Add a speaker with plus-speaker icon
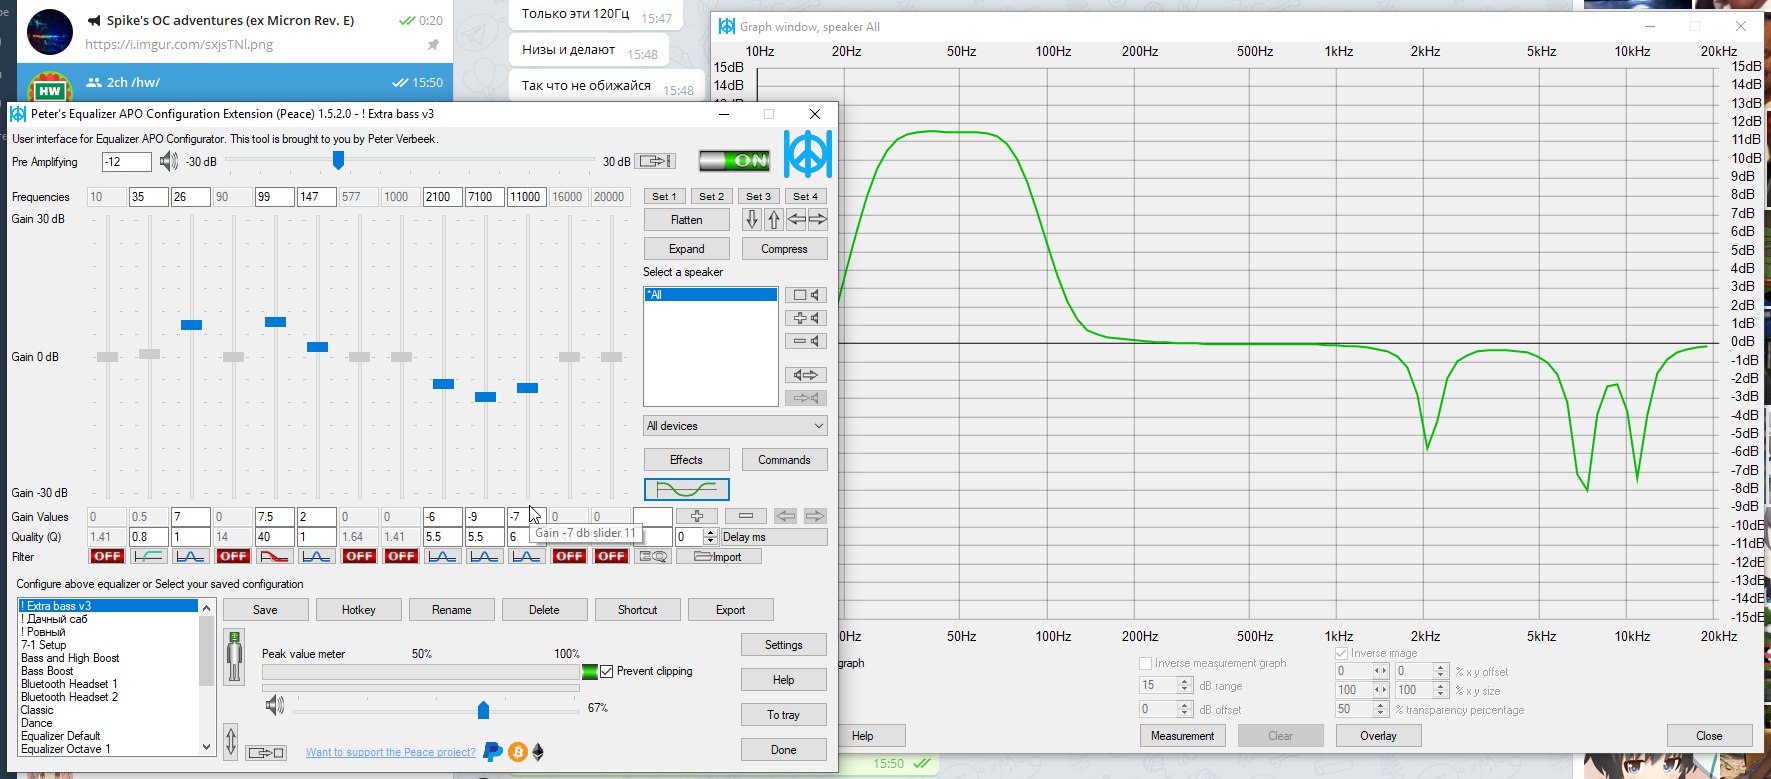 tap(806, 318)
